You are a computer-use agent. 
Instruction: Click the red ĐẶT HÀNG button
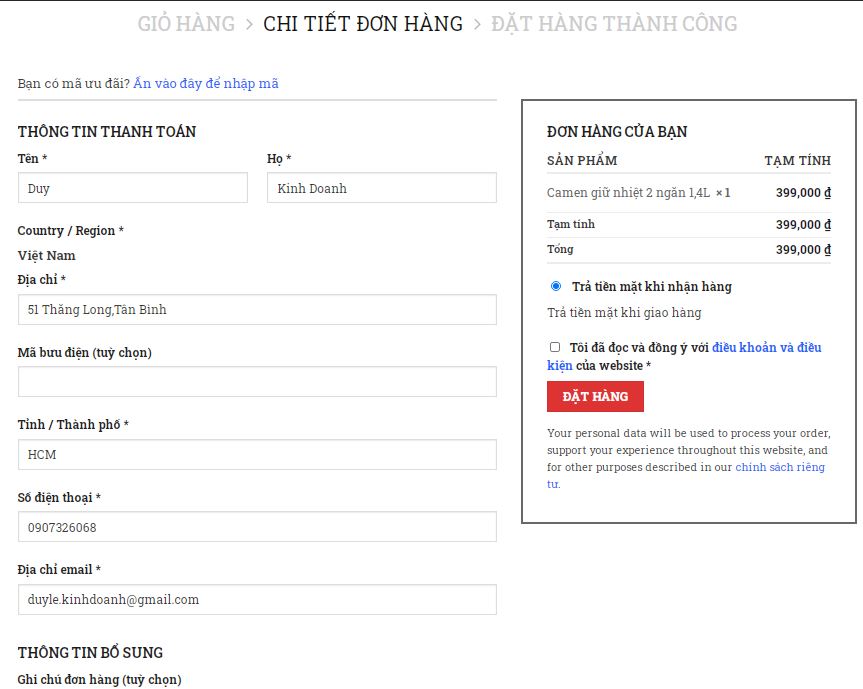pos(595,396)
